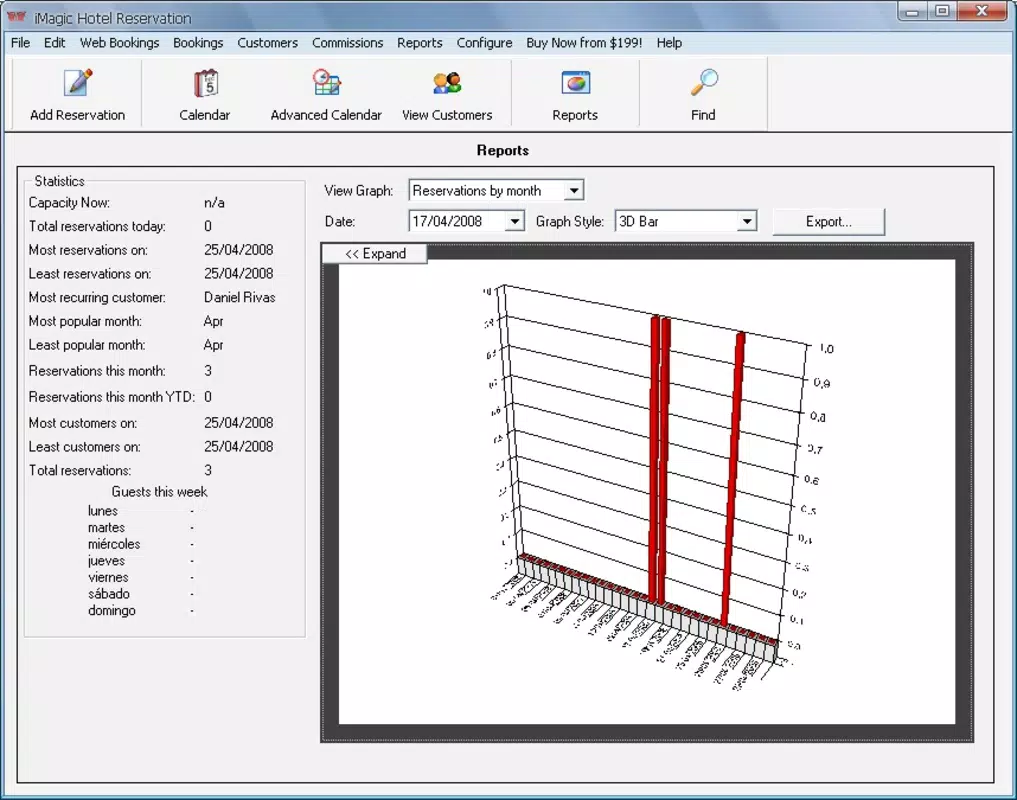Click the Most popular month label

tap(85, 321)
